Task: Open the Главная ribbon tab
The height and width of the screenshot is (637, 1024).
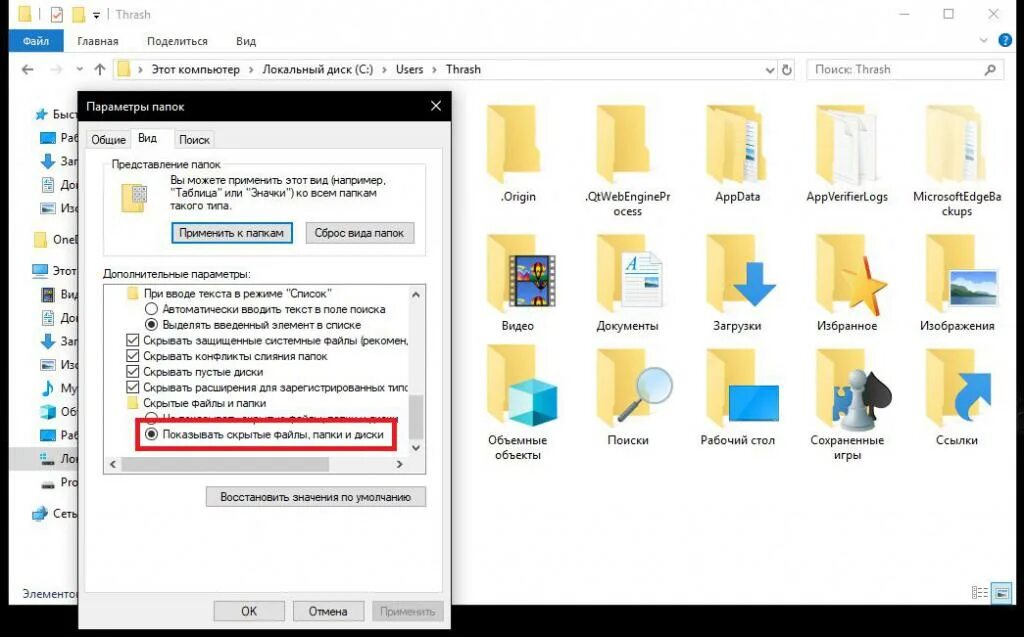Action: [x=98, y=41]
